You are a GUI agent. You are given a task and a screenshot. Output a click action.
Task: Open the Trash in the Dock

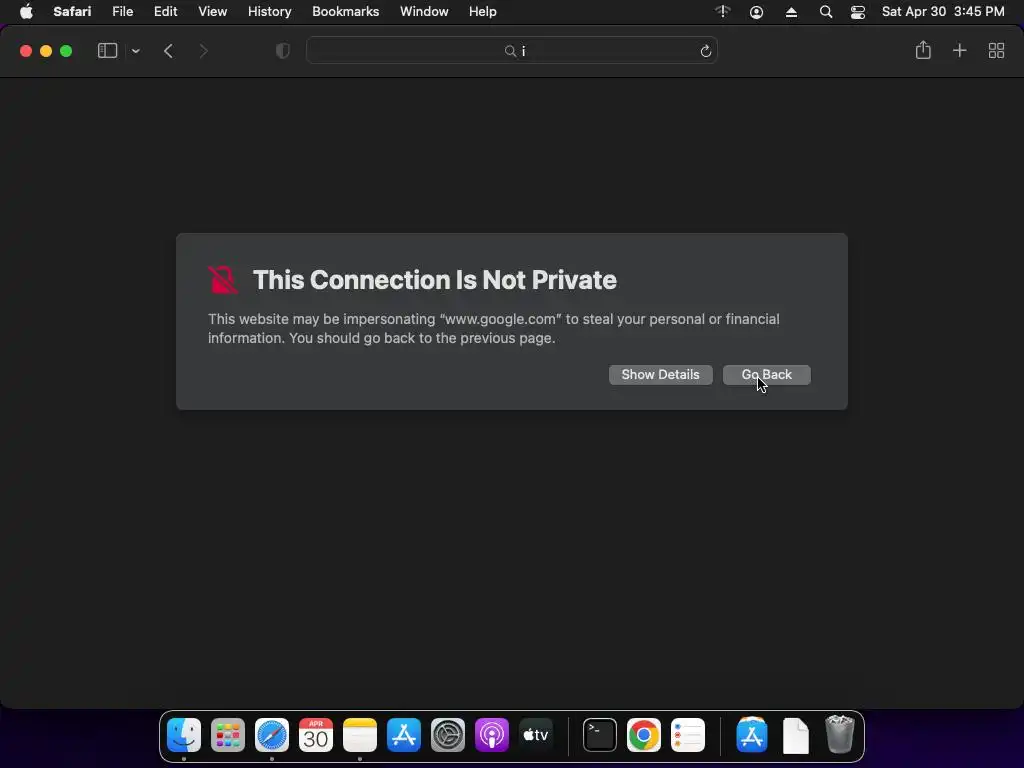click(x=840, y=734)
